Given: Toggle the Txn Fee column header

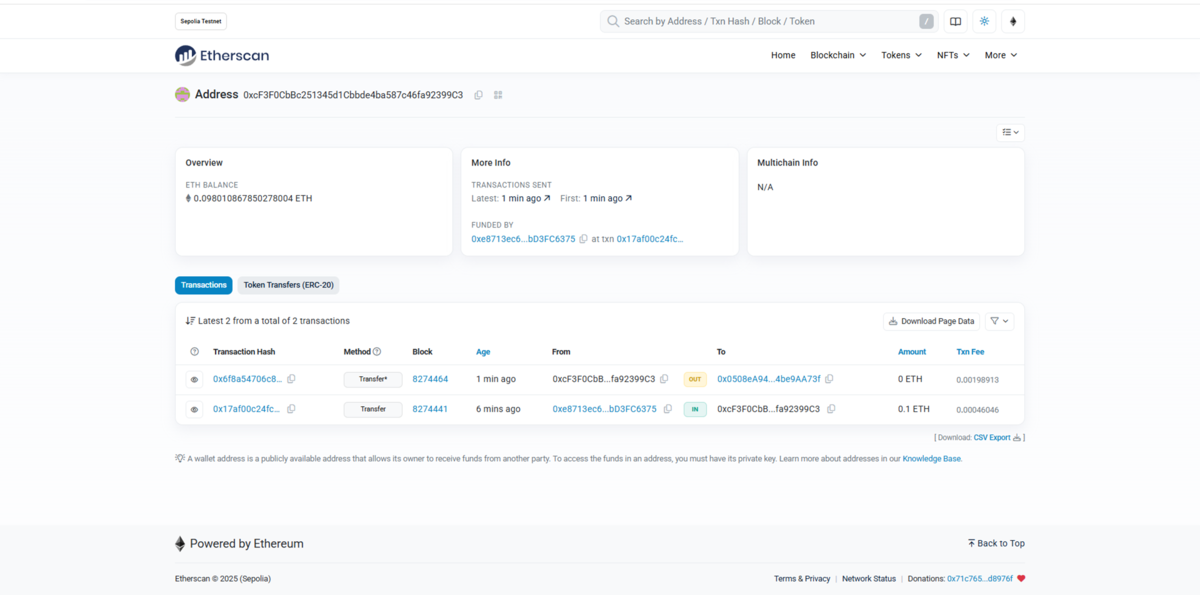Looking at the screenshot, I should tap(970, 352).
